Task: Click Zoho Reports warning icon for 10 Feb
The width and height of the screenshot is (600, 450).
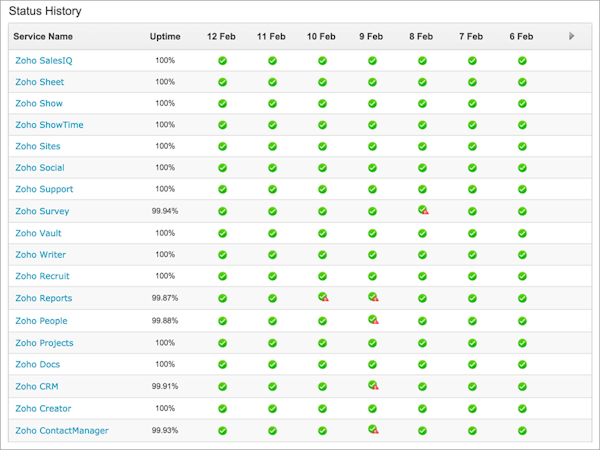Action: (x=323, y=297)
